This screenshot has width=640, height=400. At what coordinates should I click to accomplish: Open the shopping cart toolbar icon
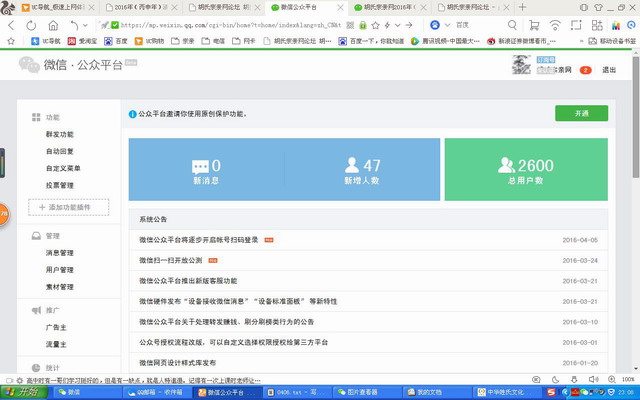534,25
